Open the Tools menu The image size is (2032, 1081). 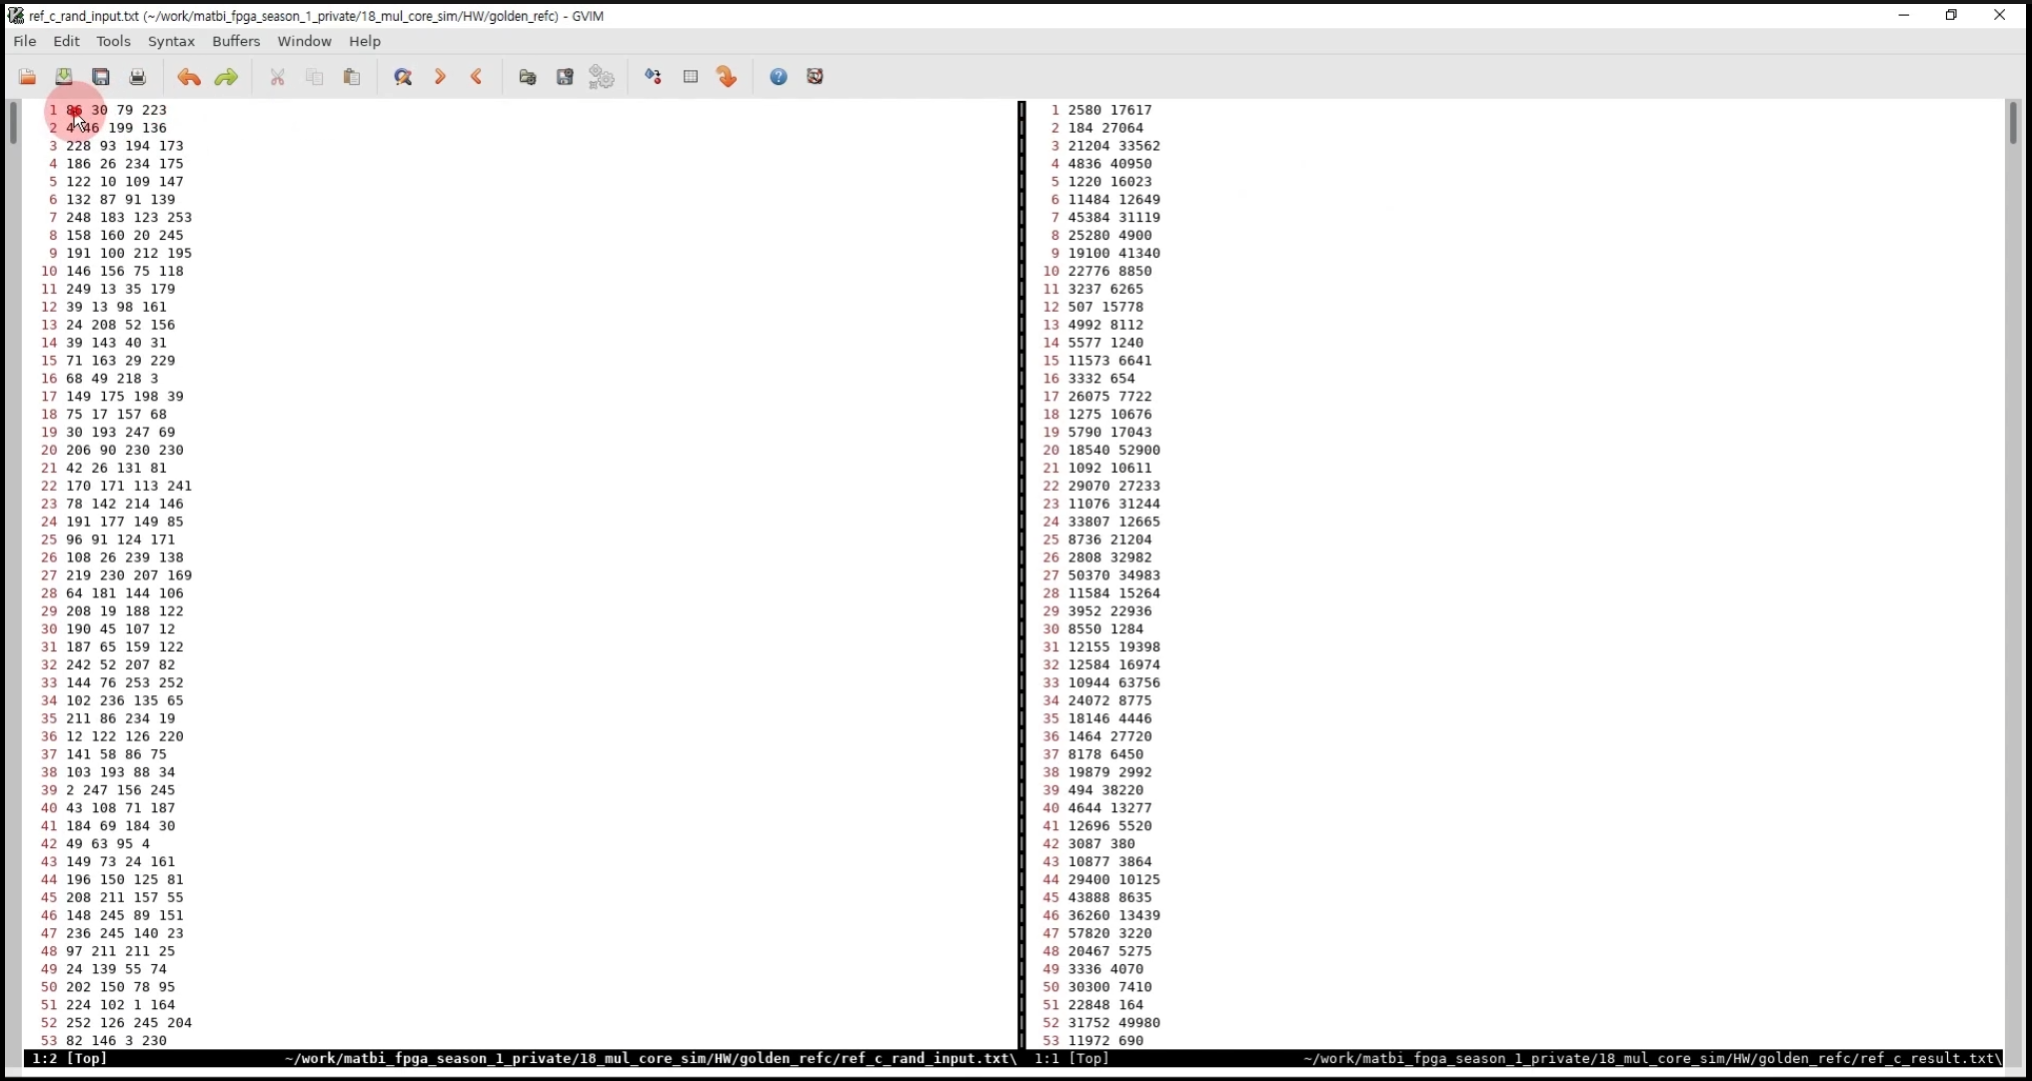(113, 41)
